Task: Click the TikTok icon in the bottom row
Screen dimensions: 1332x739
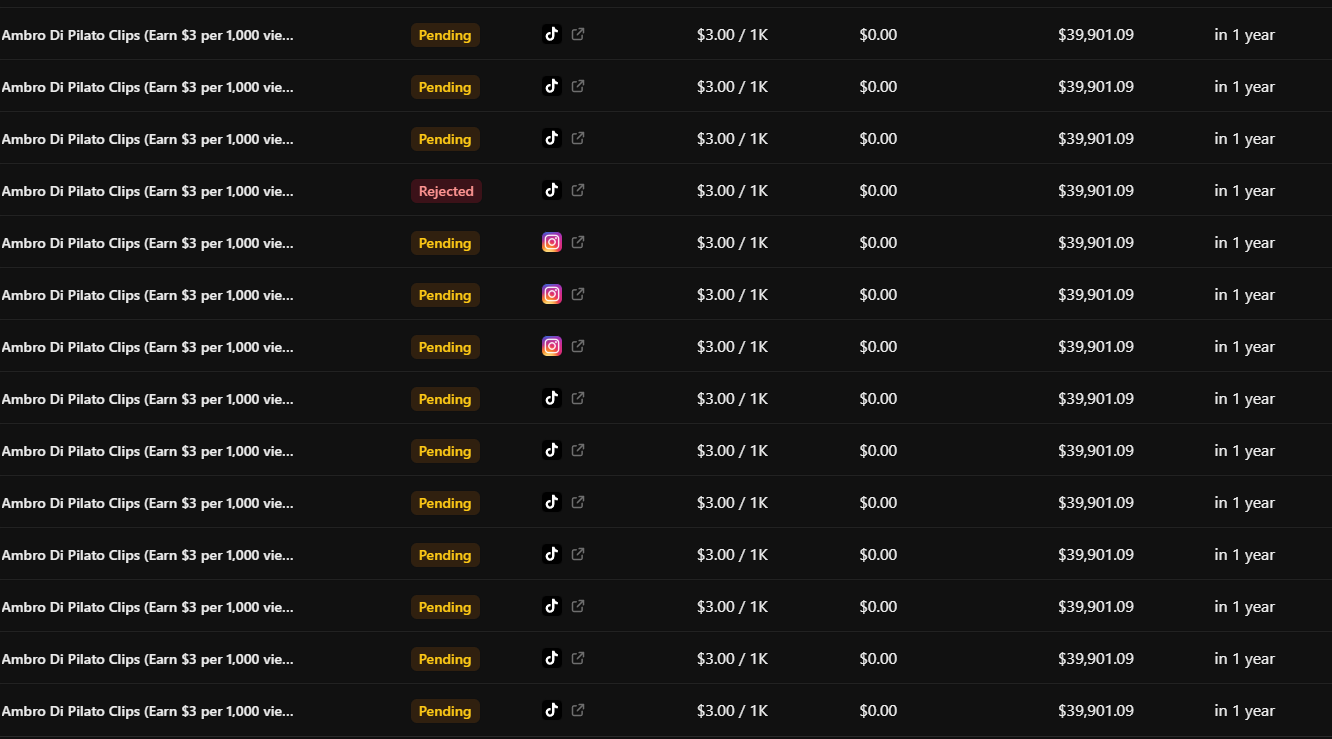Action: [x=551, y=710]
